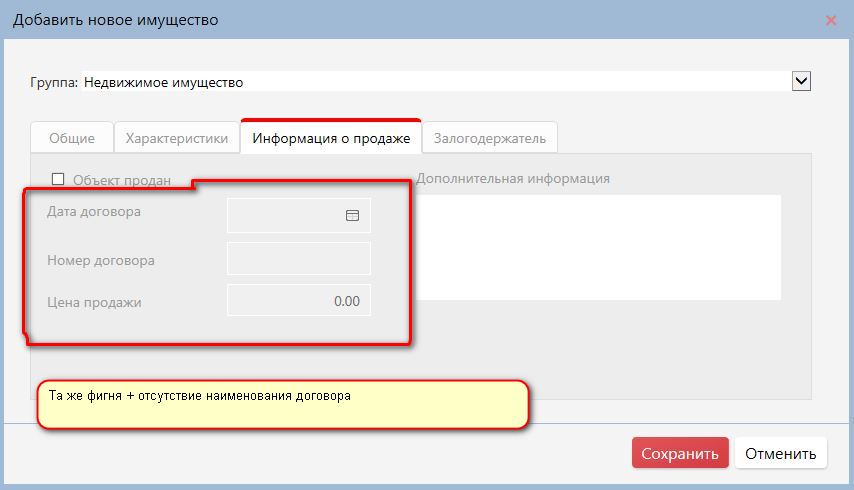Open the Характеристики tab
Screen dimensions: 854x490
177,138
